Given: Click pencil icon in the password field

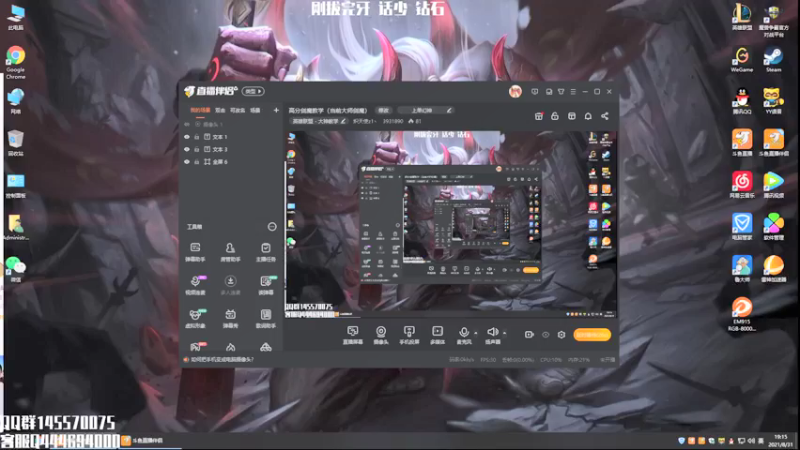Looking at the screenshot, I should click(448, 110).
